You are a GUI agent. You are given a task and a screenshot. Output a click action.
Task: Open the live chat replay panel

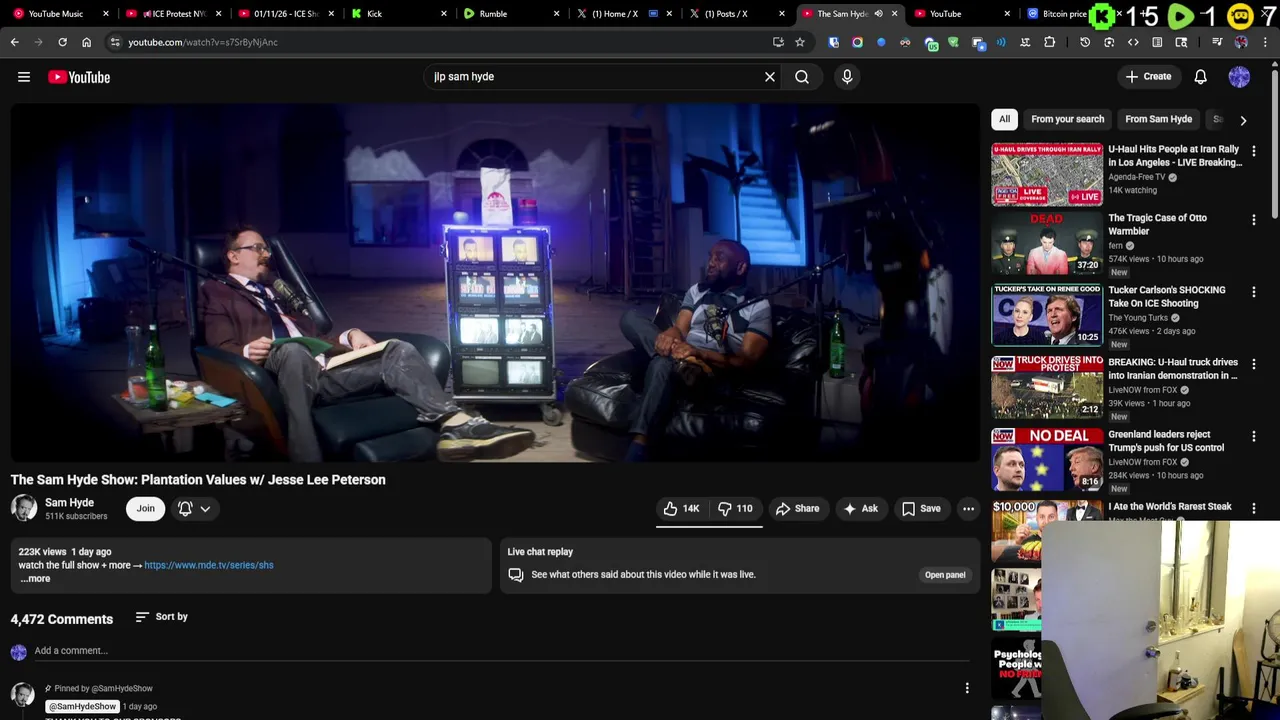[x=944, y=575]
